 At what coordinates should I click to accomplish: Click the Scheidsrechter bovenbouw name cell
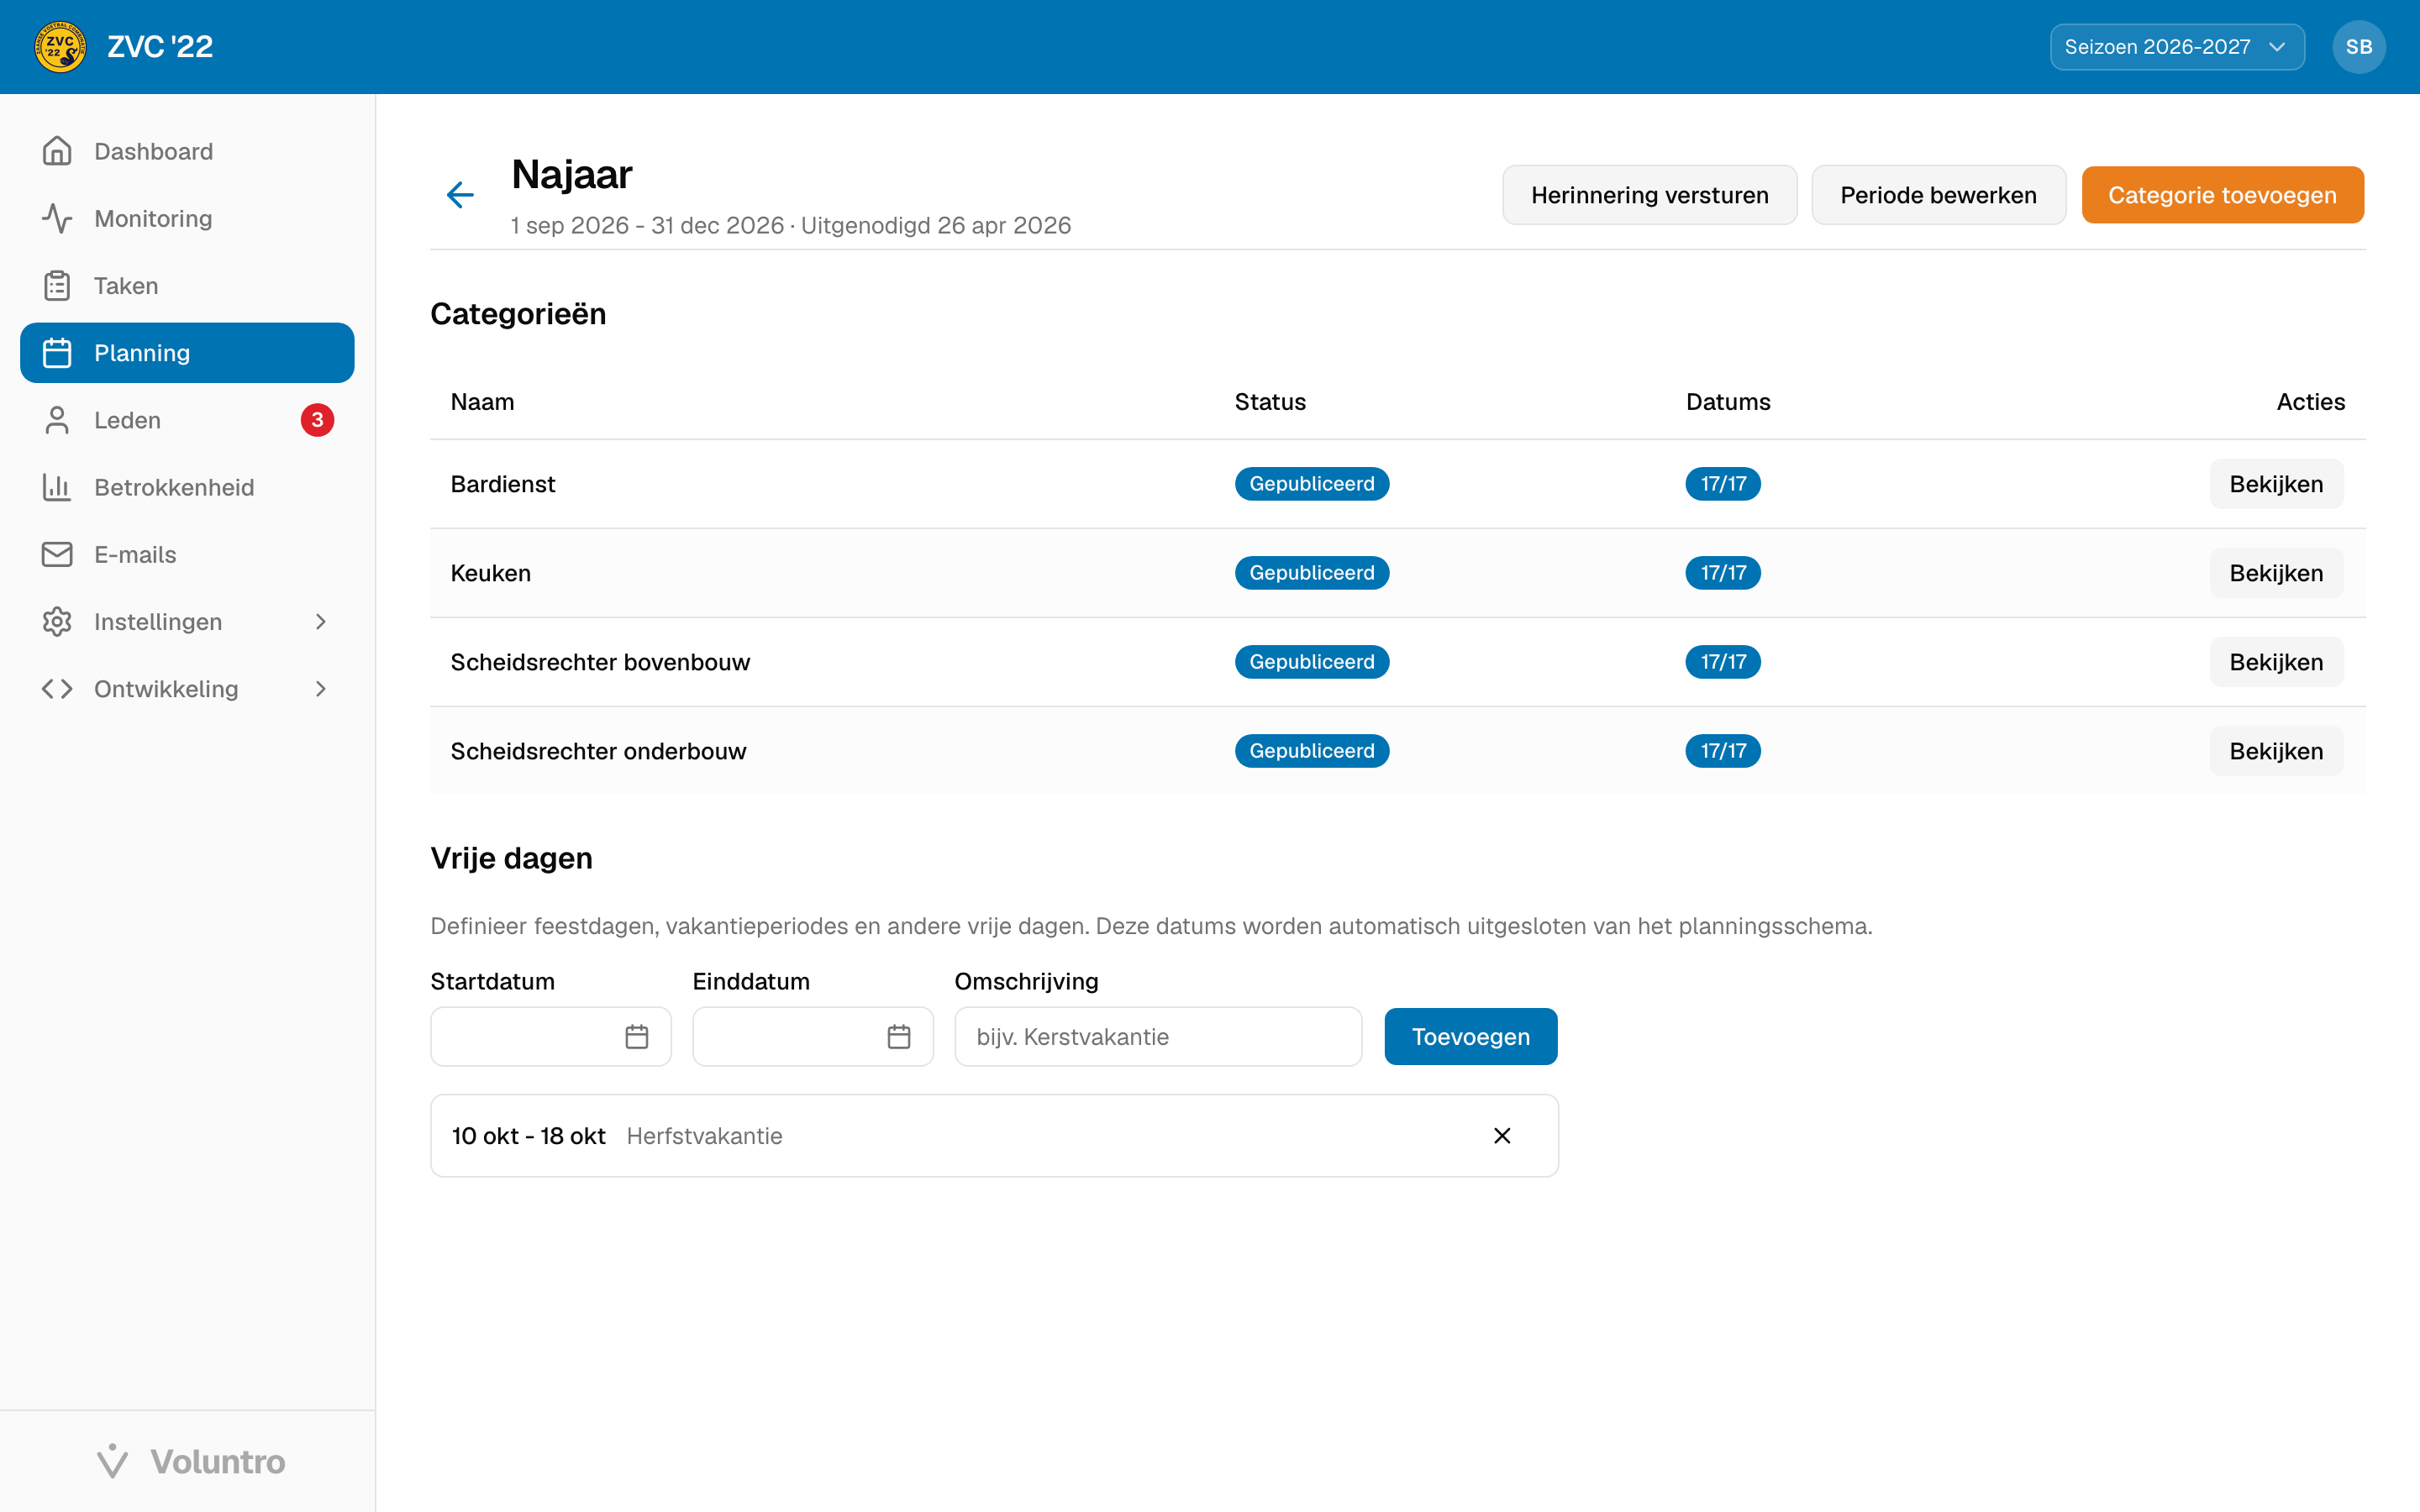coord(600,662)
